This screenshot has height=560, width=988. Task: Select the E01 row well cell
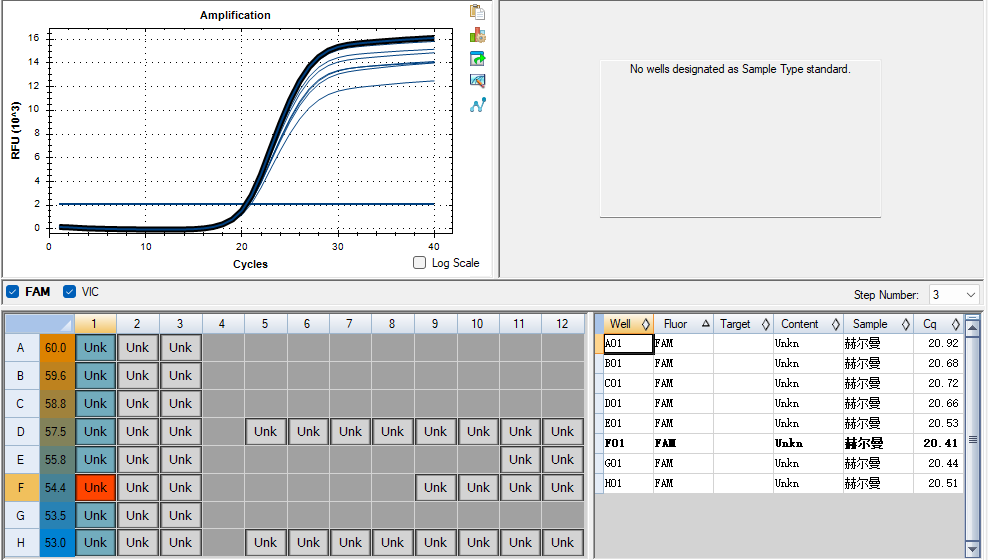click(628, 423)
